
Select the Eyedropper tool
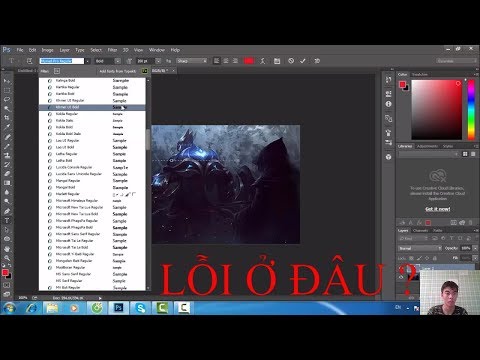pyautogui.click(x=7, y=127)
